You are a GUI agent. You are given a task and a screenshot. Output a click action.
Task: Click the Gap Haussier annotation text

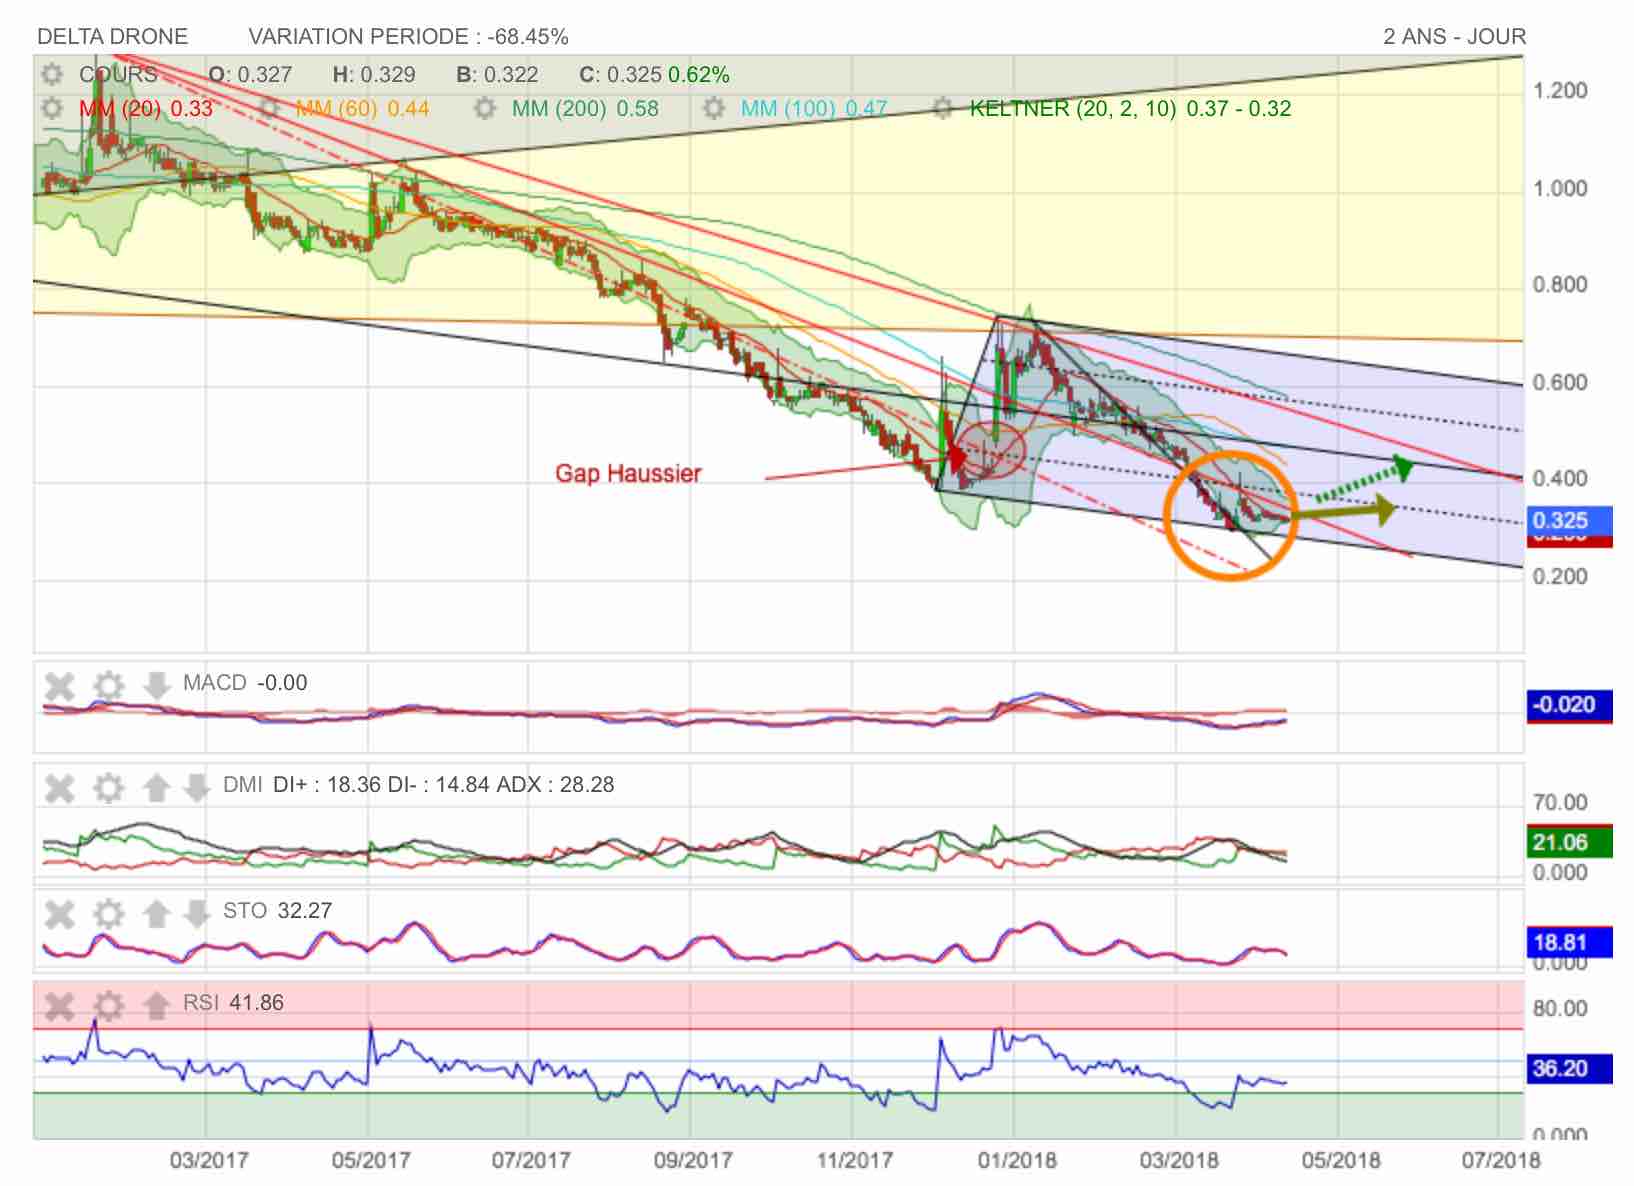628,473
